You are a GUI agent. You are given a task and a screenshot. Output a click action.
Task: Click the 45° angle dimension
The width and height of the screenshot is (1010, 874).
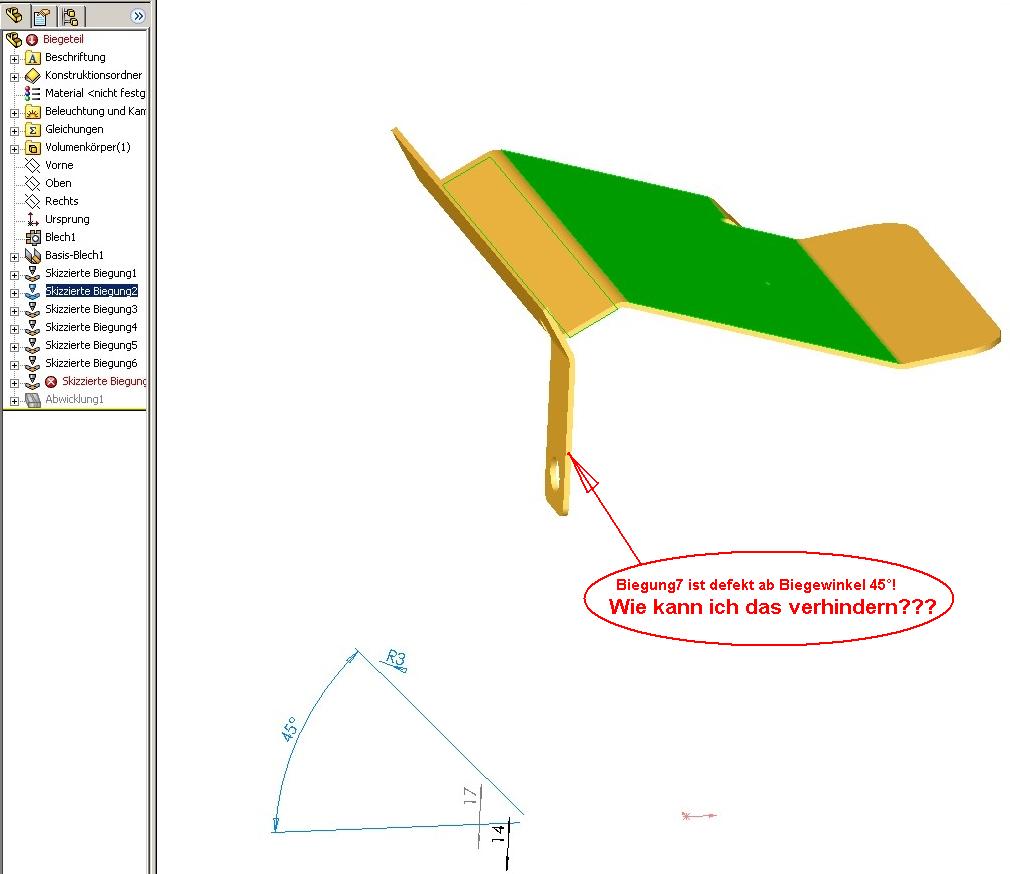coord(290,729)
